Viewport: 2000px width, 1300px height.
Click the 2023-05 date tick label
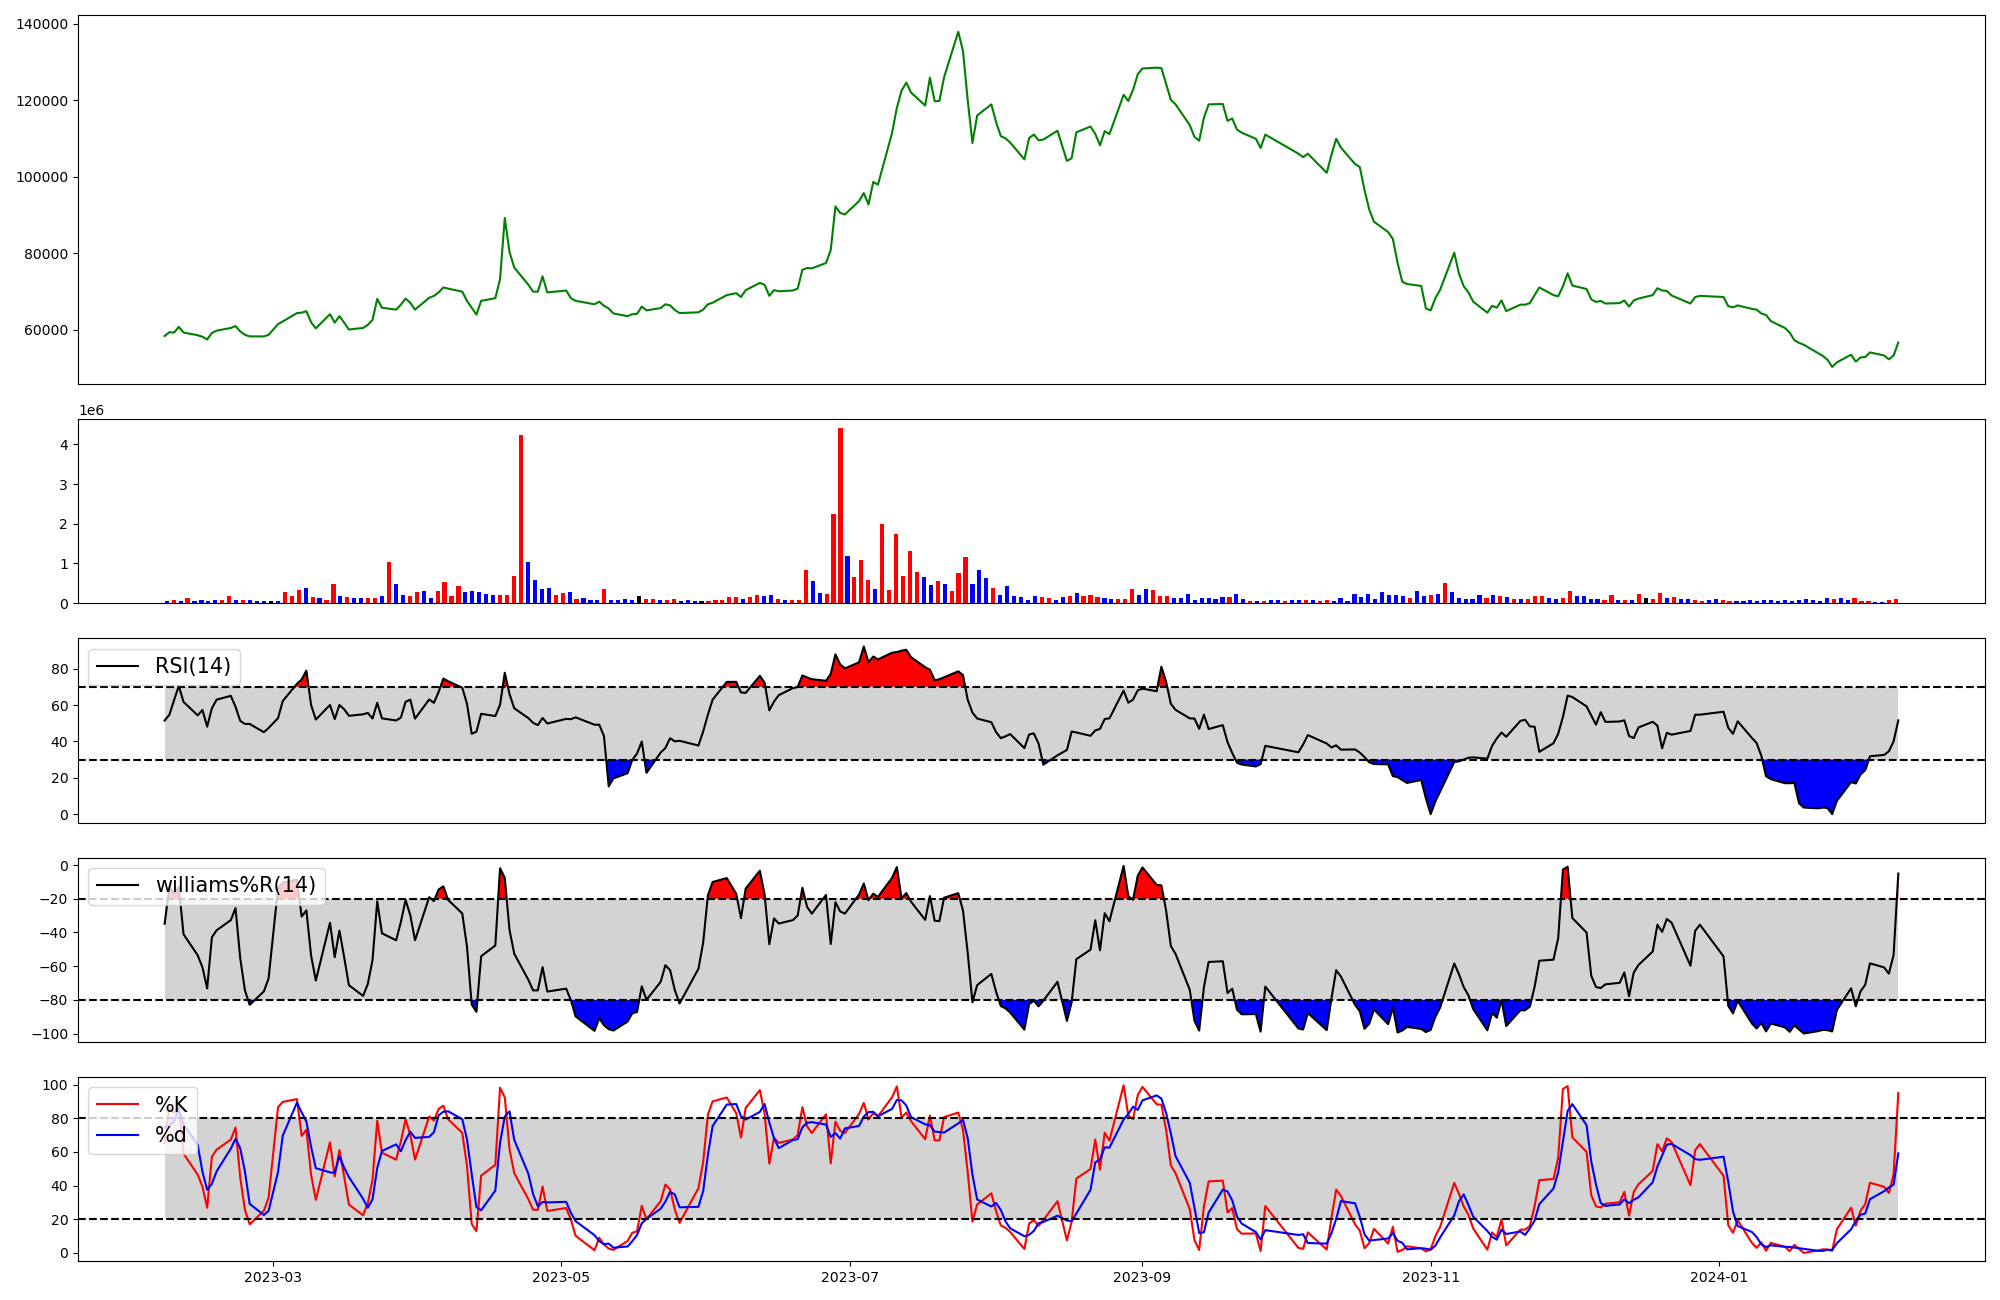(x=561, y=1277)
